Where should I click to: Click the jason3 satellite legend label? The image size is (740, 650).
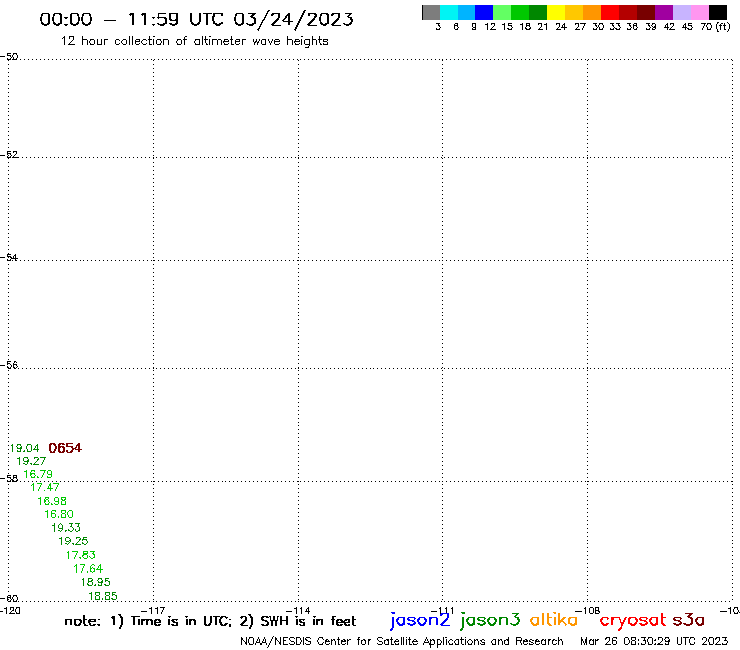(490, 621)
